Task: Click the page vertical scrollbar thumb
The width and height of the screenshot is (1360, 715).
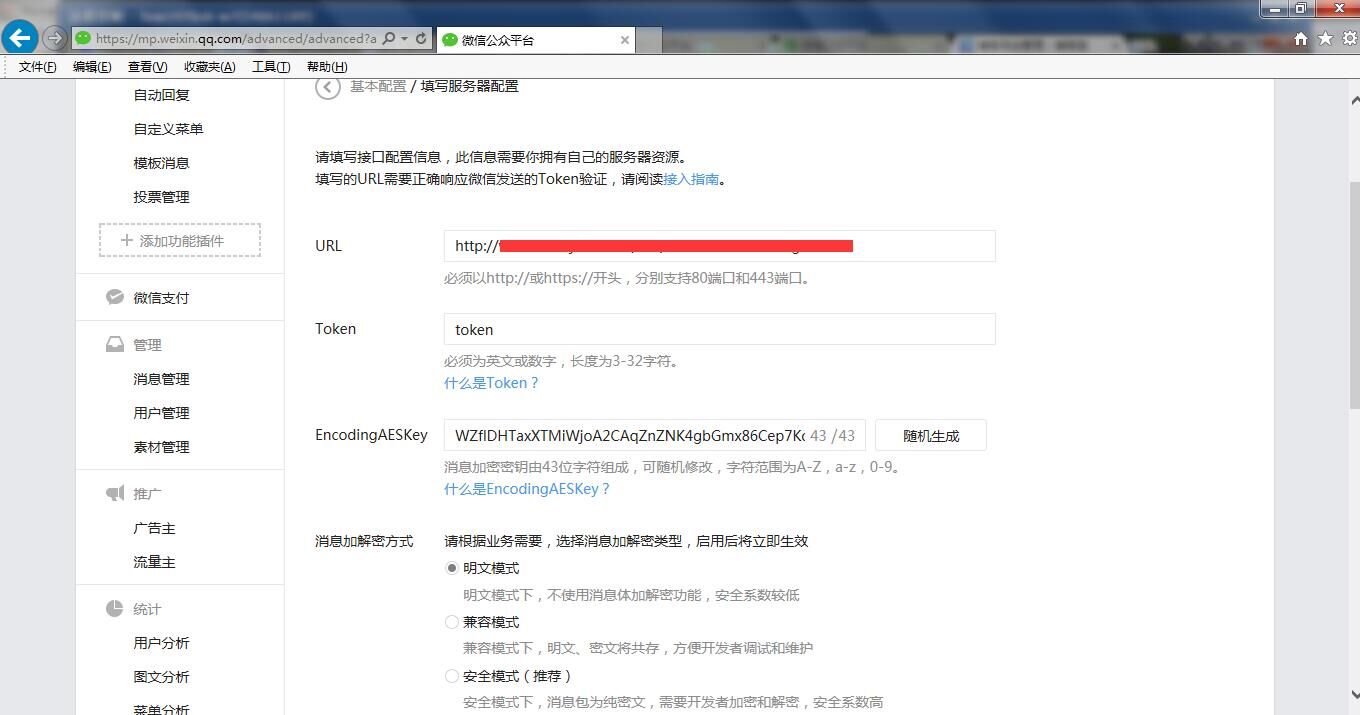Action: [x=1355, y=295]
